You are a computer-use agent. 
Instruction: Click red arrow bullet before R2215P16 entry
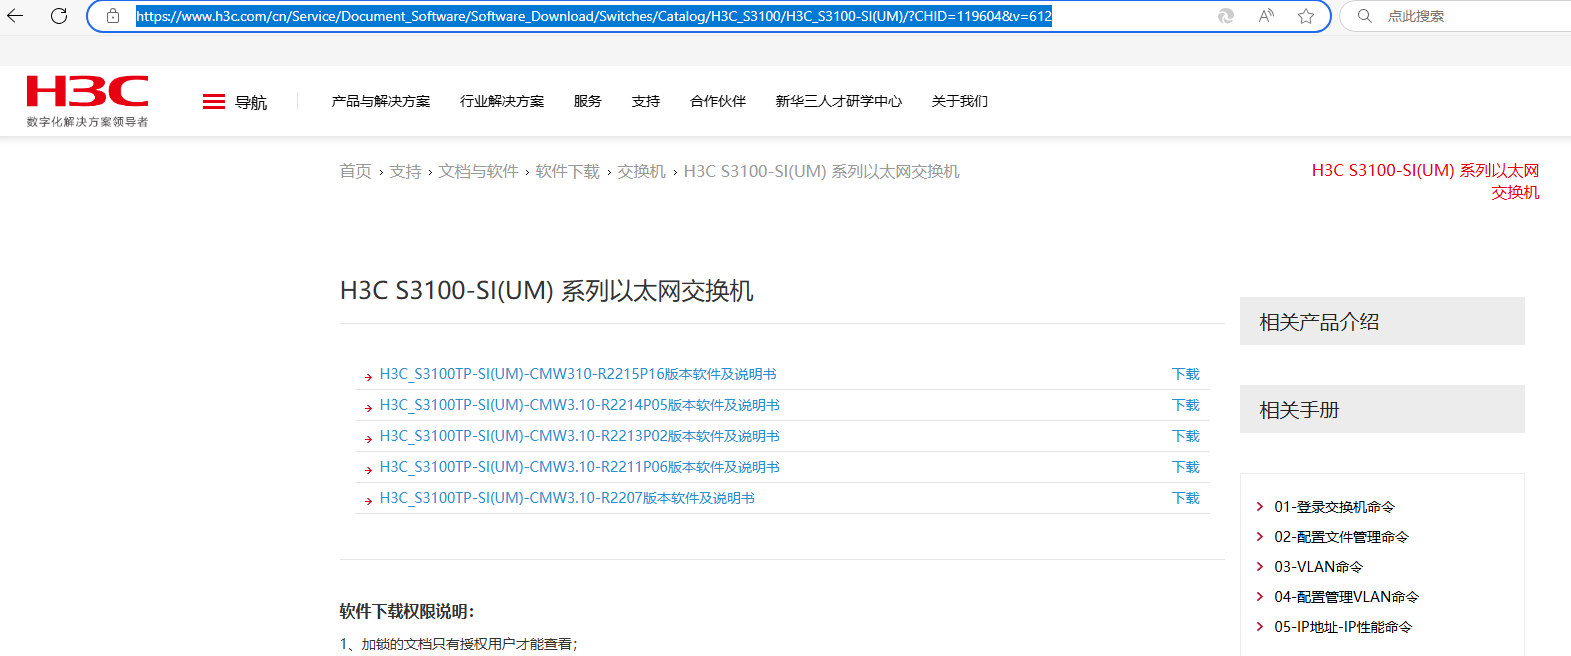click(x=369, y=377)
